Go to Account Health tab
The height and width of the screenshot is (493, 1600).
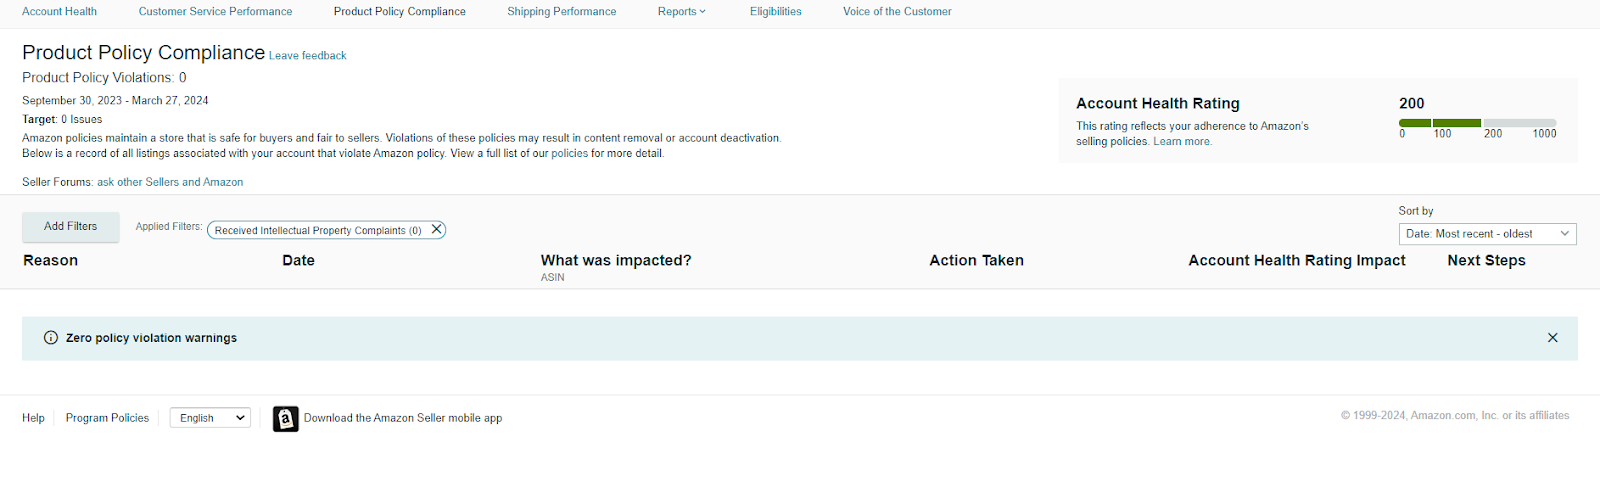point(59,12)
